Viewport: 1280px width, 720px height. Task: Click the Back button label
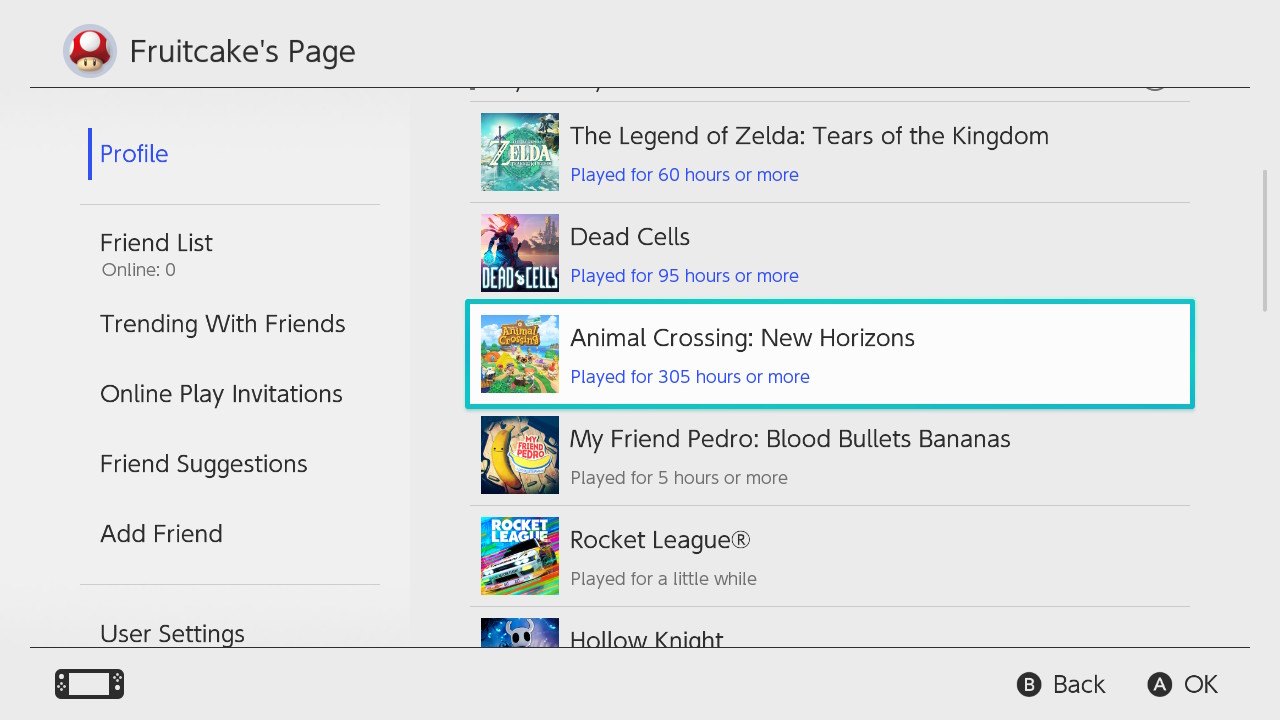pyautogui.click(x=1078, y=684)
